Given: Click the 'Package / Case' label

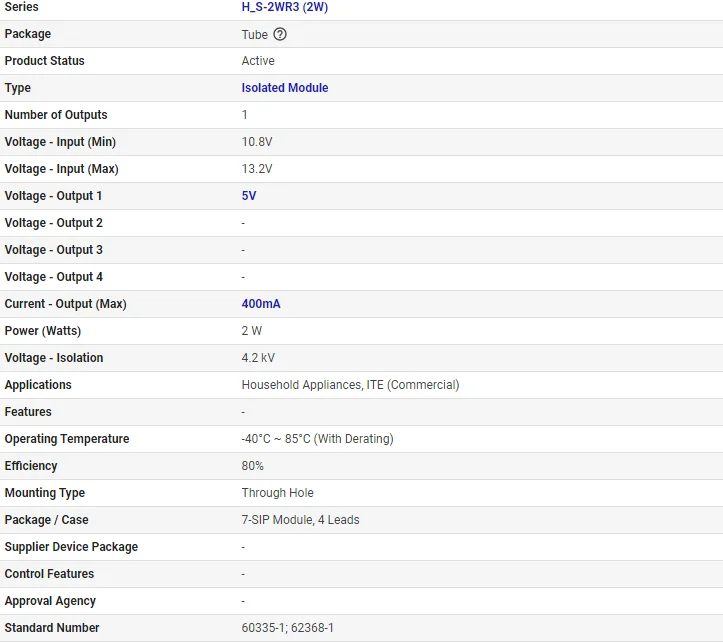Looking at the screenshot, I should coord(47,520).
